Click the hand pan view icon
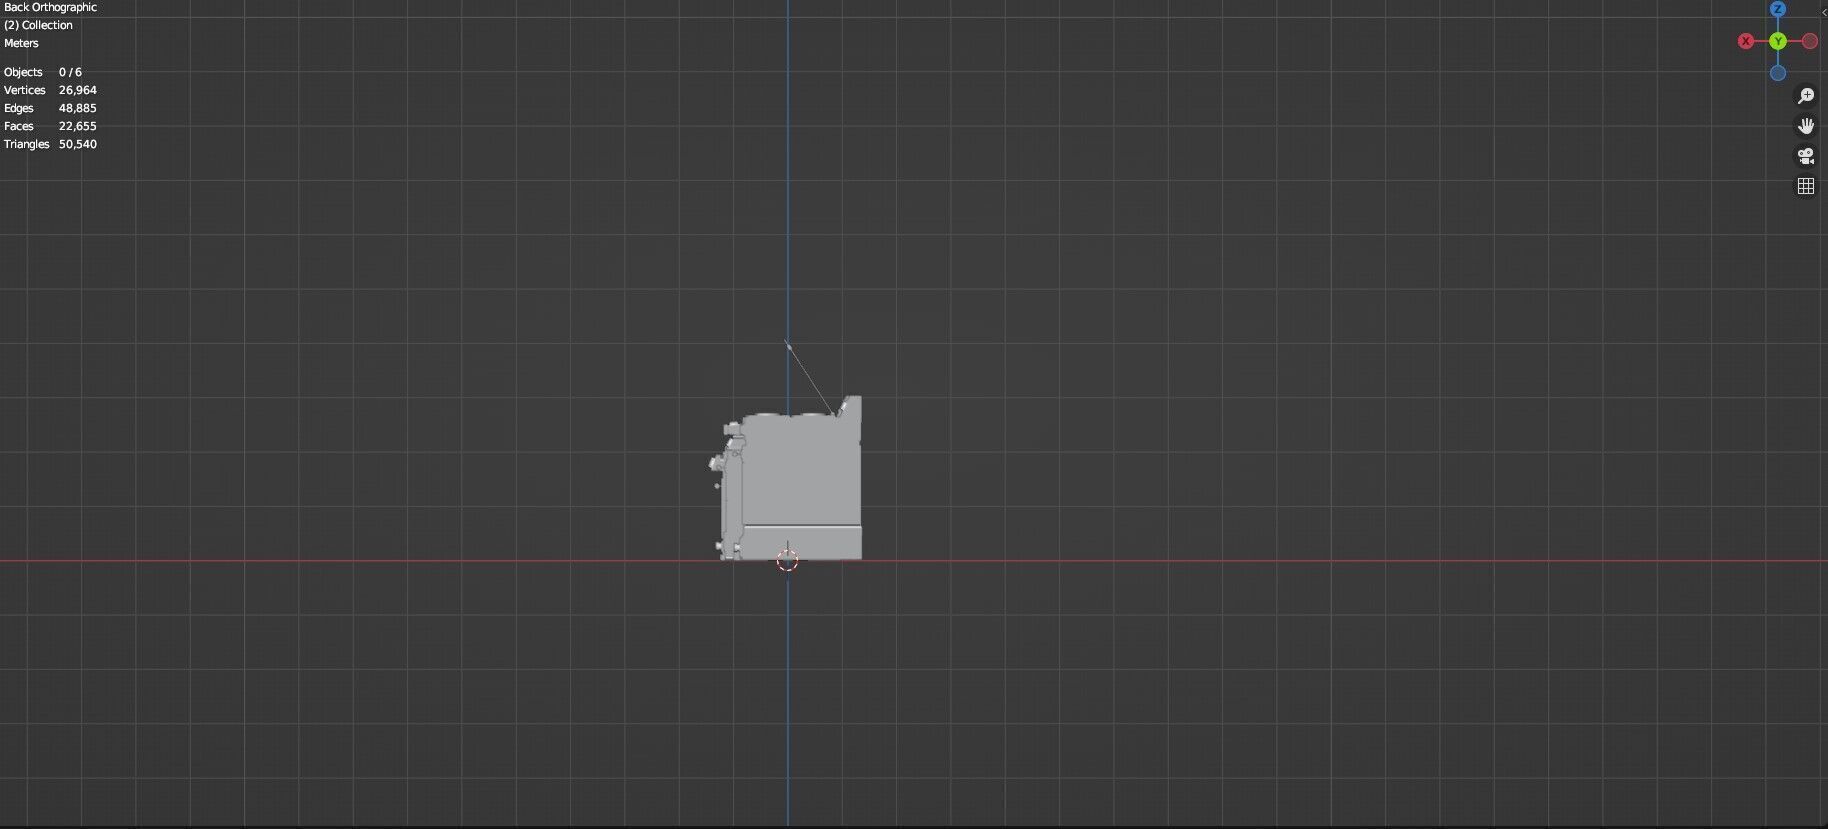The width and height of the screenshot is (1828, 829). pyautogui.click(x=1806, y=126)
